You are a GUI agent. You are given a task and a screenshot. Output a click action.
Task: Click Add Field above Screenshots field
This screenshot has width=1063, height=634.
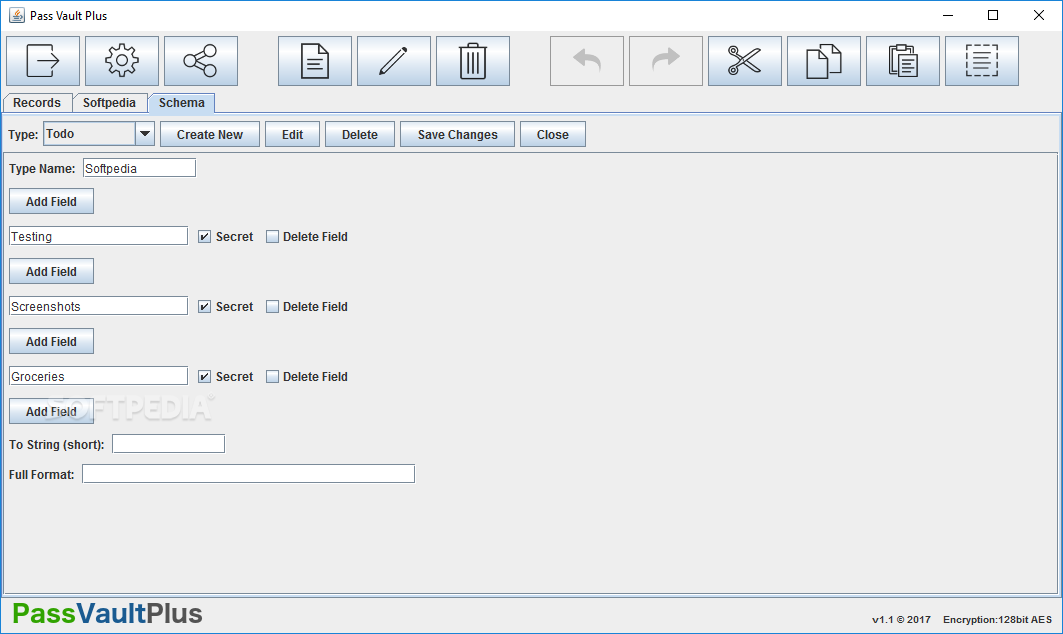click(52, 271)
